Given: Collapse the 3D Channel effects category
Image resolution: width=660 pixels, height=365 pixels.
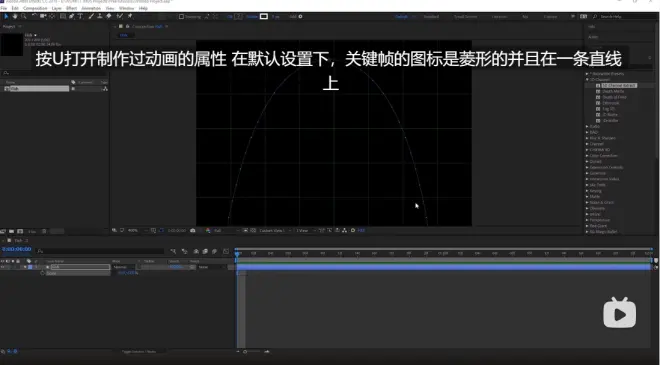Looking at the screenshot, I should click(587, 79).
